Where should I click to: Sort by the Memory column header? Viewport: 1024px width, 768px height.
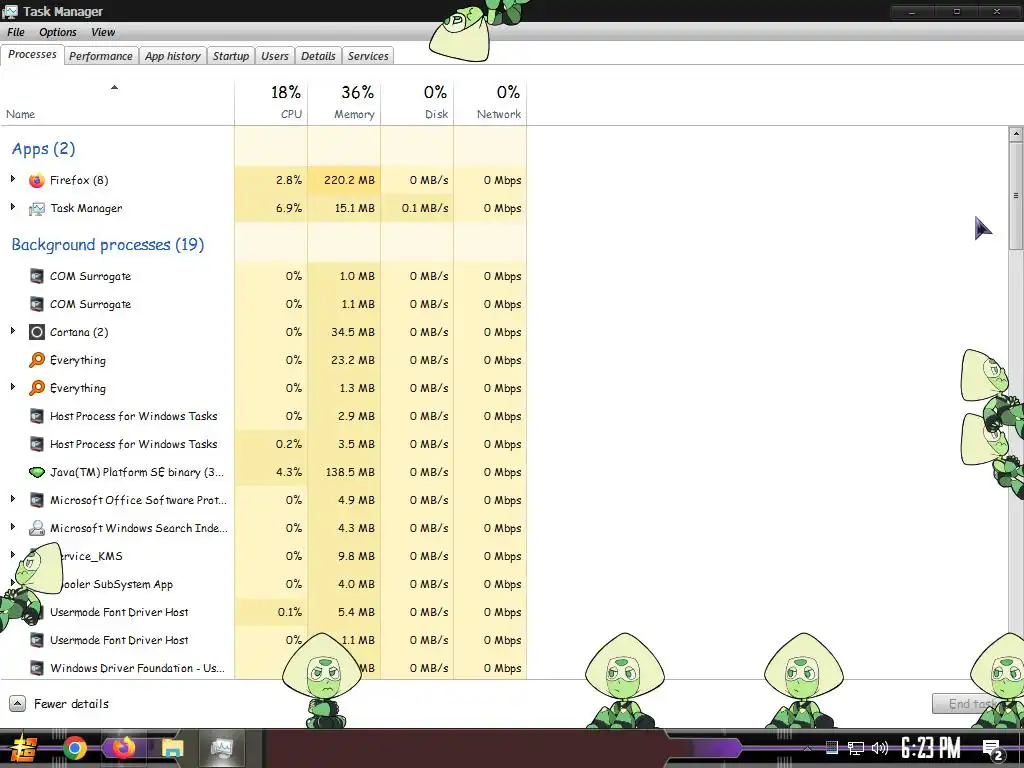pyautogui.click(x=344, y=103)
